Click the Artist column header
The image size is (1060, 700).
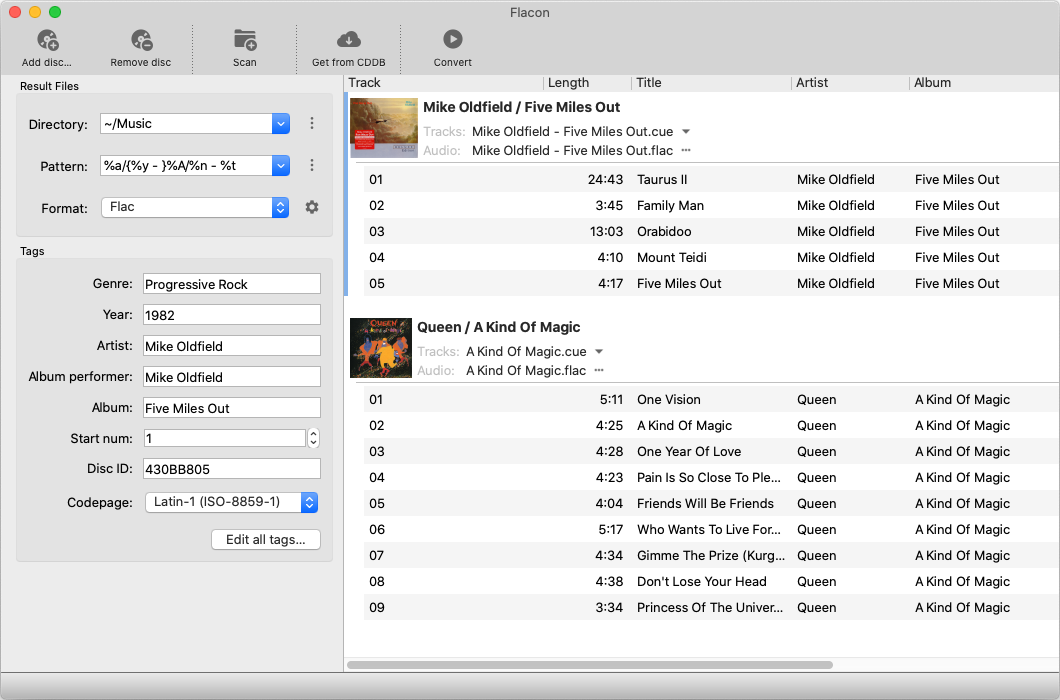point(812,83)
